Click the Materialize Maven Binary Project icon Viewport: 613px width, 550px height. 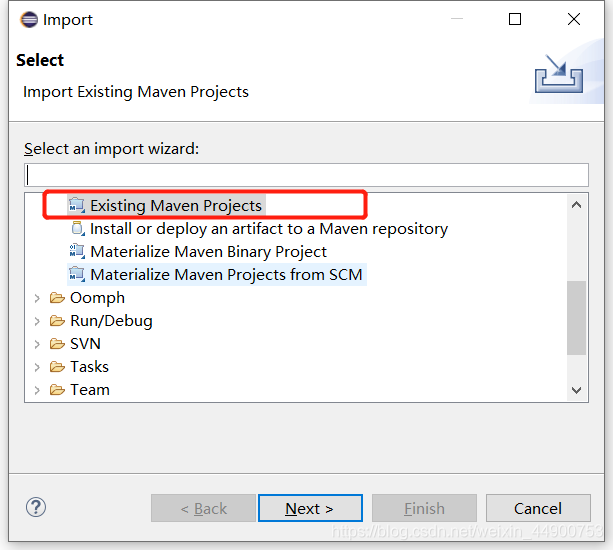(77, 251)
